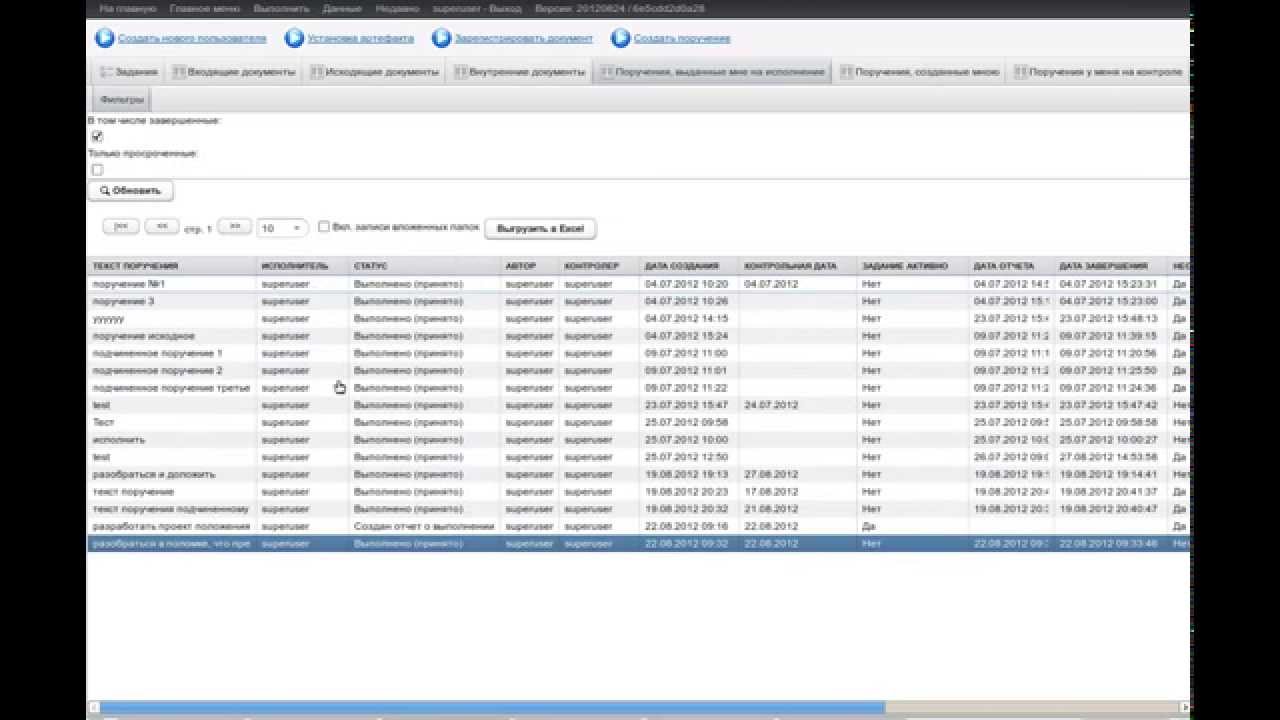This screenshot has height=720, width=1280.
Task: Enable the 'Только просроченные' checkbox
Action: pos(97,170)
